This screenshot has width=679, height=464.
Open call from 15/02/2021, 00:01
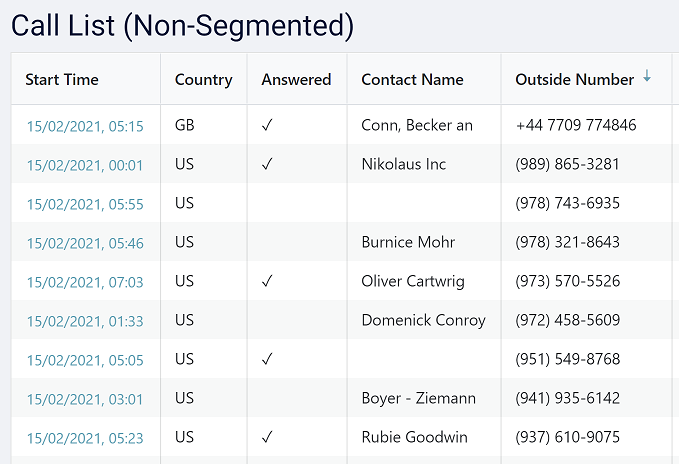(85, 165)
